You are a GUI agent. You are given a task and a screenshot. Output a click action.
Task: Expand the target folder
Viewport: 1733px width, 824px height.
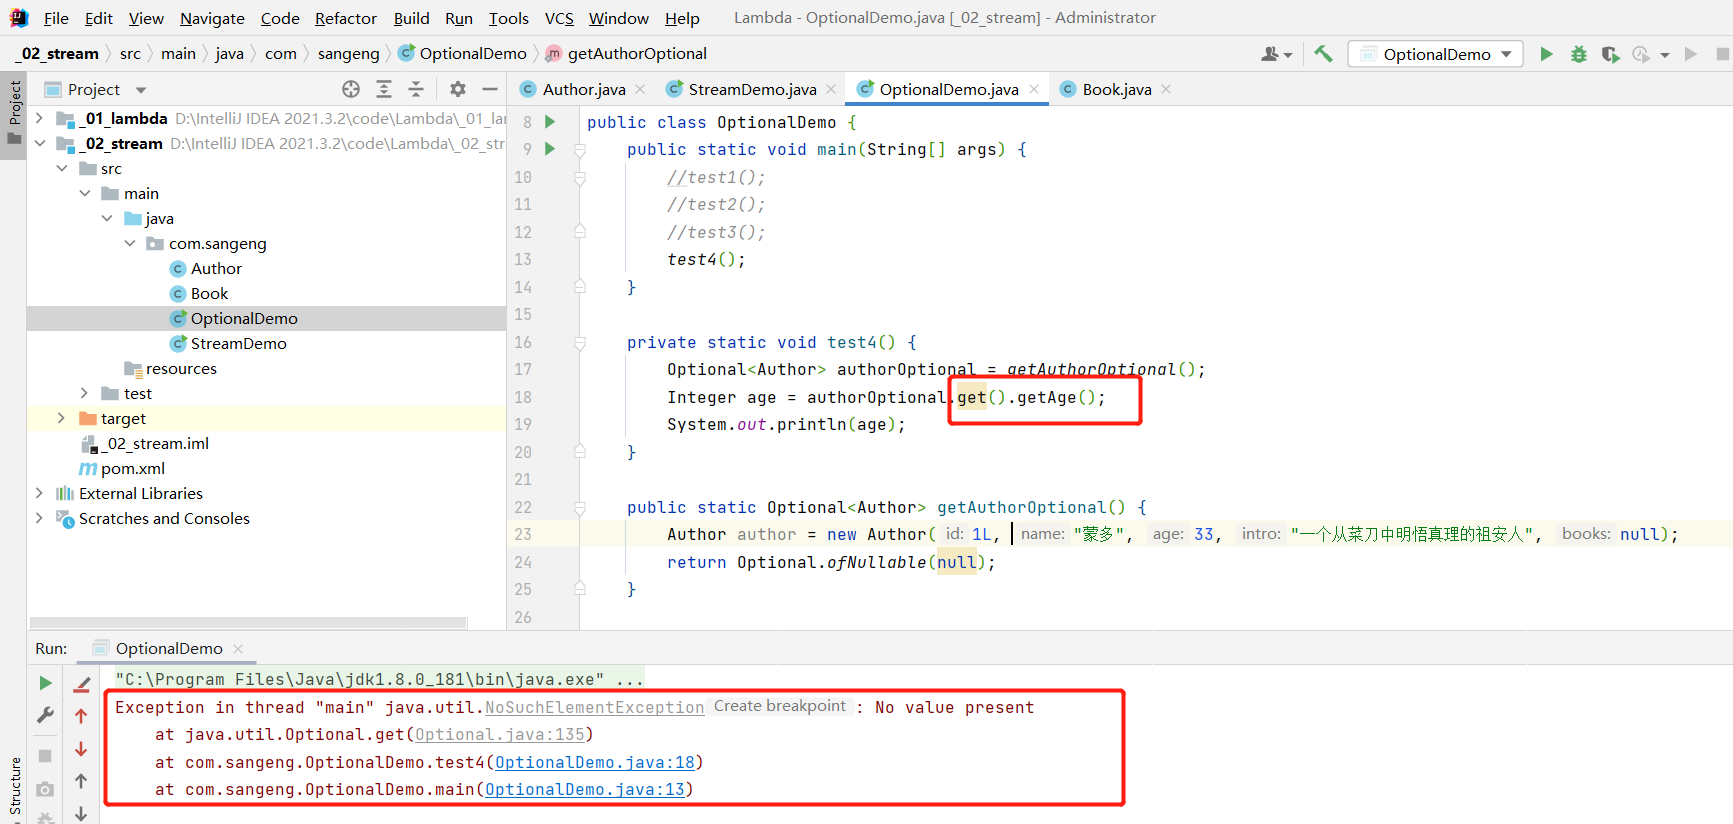(x=62, y=418)
